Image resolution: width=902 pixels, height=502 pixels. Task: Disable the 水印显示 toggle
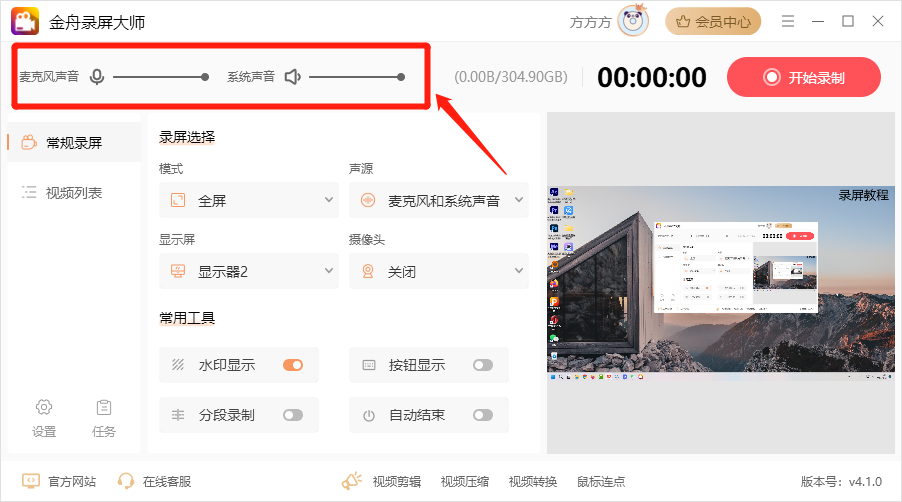293,365
